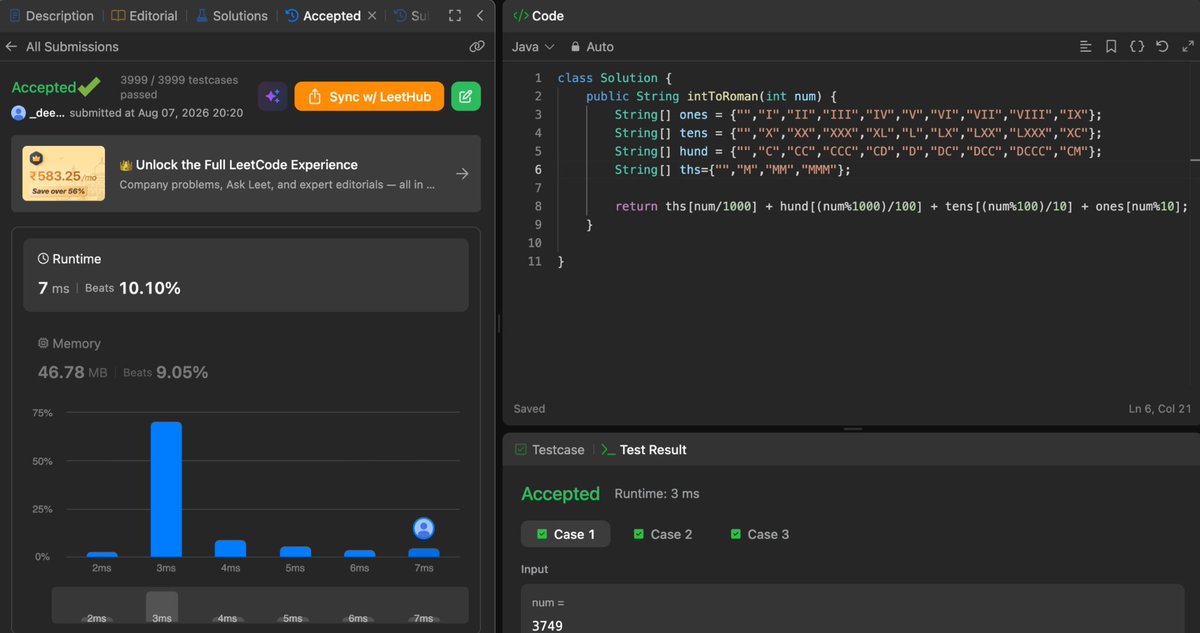Screen dimensions: 1200x633
Task: Click the 'String[] ths' code line
Action: click(733, 170)
